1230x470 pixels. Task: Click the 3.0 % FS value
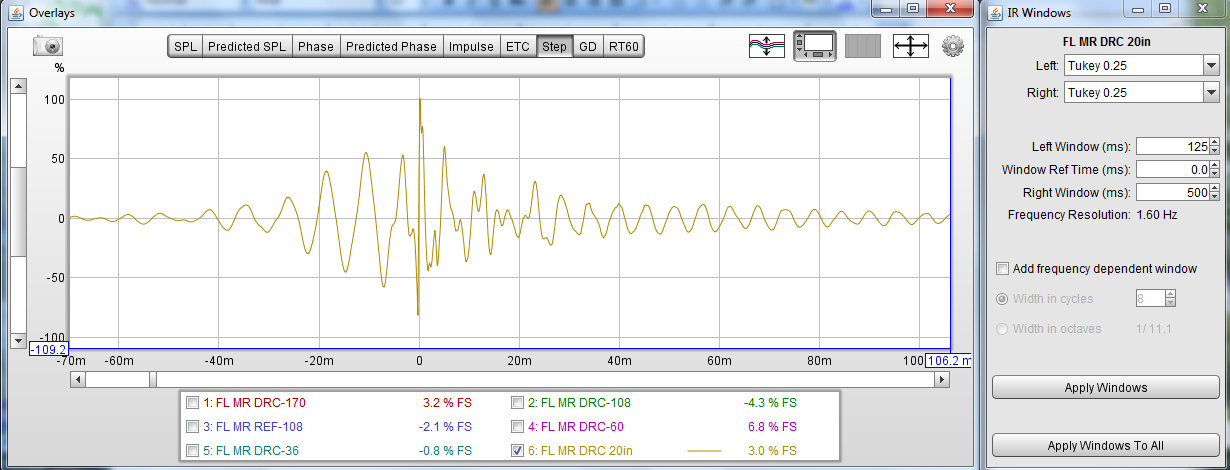coord(772,451)
